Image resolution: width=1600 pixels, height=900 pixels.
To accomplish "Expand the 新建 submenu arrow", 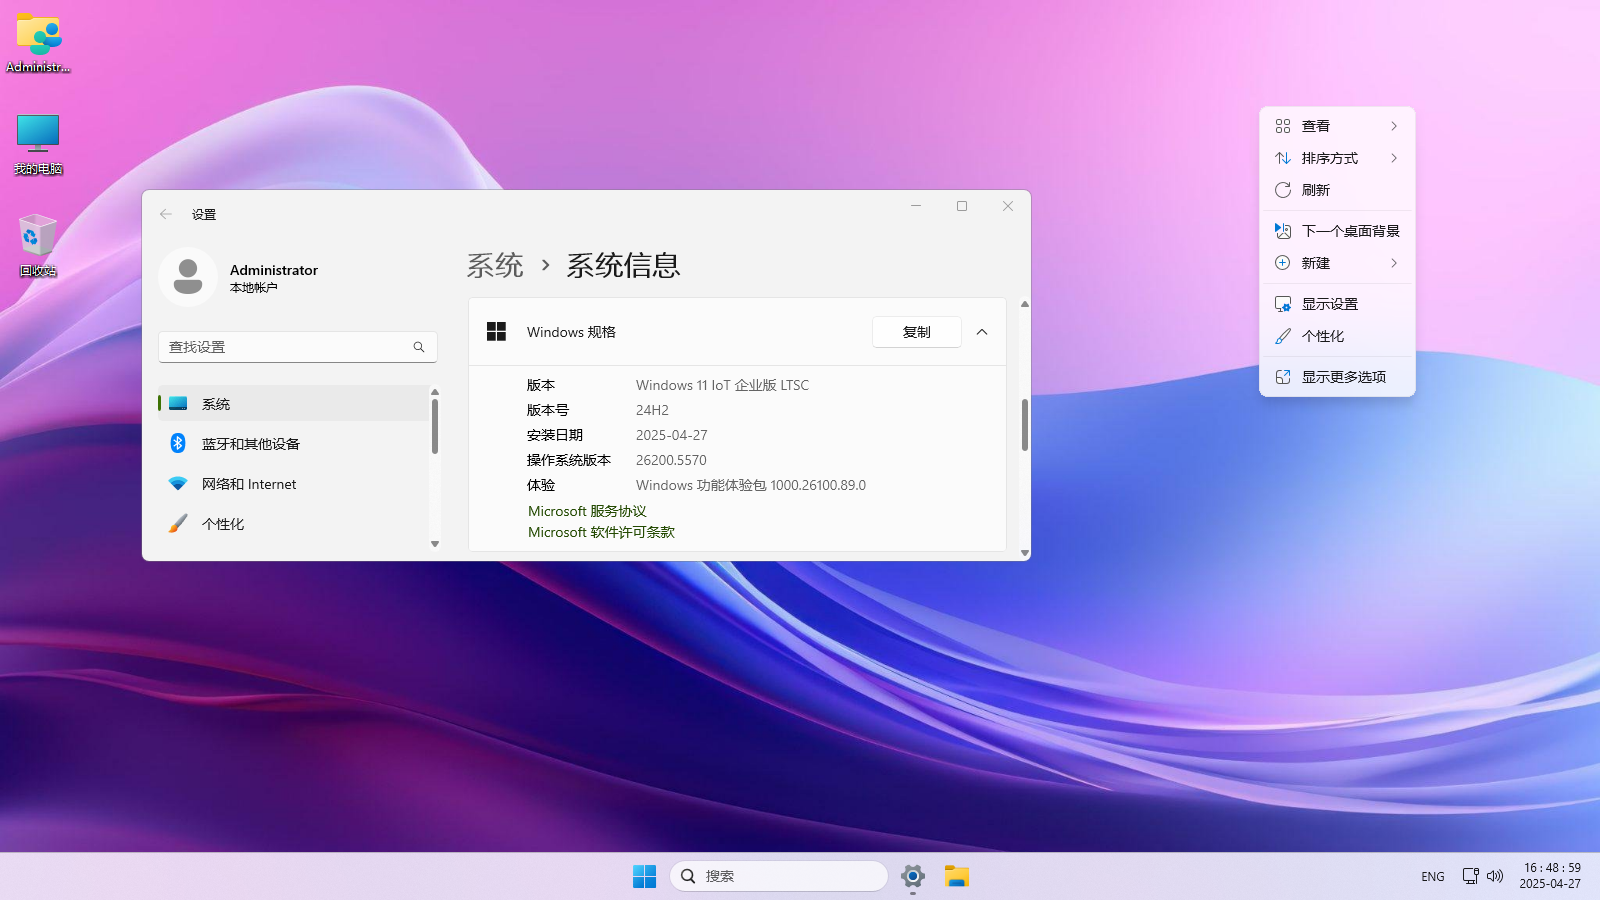I will tap(1394, 263).
